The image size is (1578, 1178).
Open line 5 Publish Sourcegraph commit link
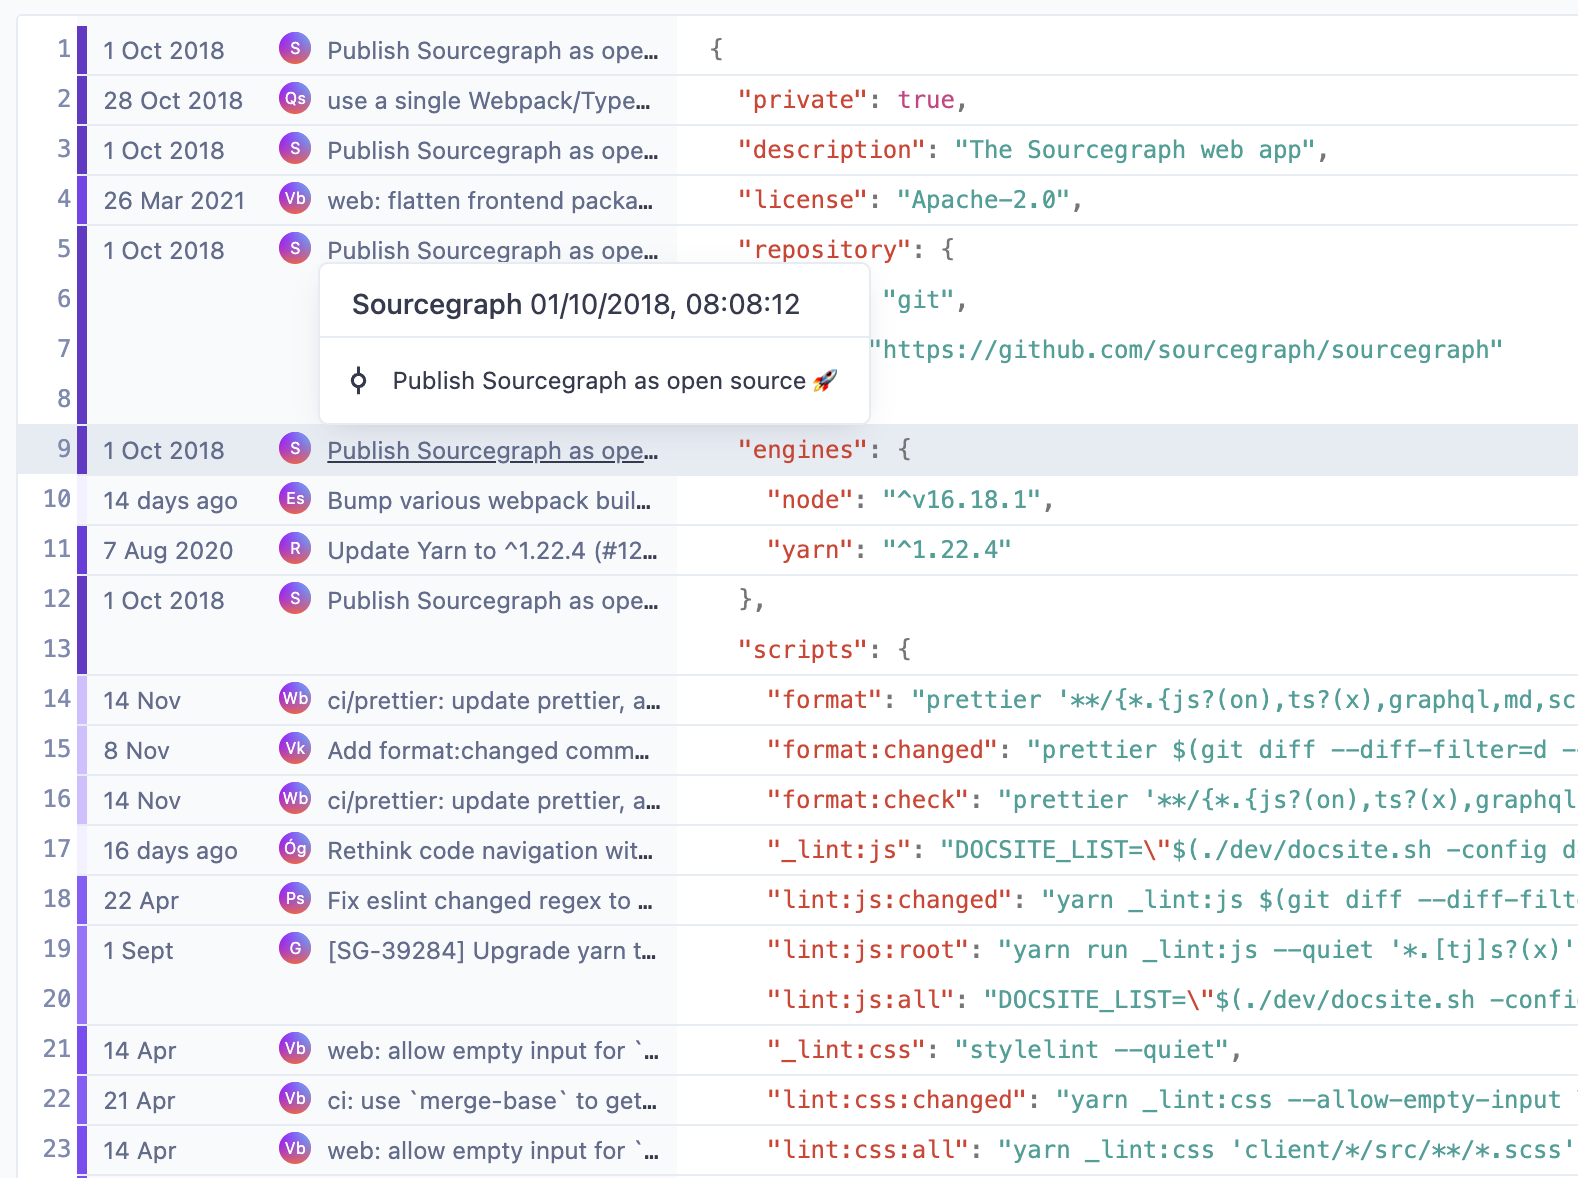click(x=493, y=250)
